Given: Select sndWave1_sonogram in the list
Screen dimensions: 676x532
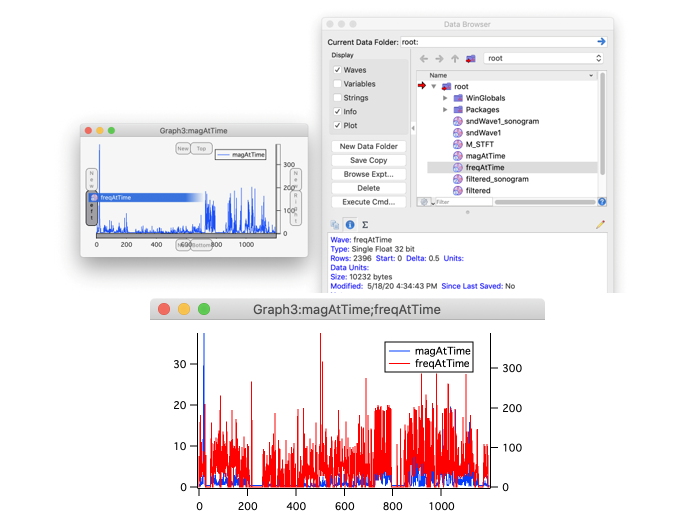Looking at the screenshot, I should tap(502, 121).
